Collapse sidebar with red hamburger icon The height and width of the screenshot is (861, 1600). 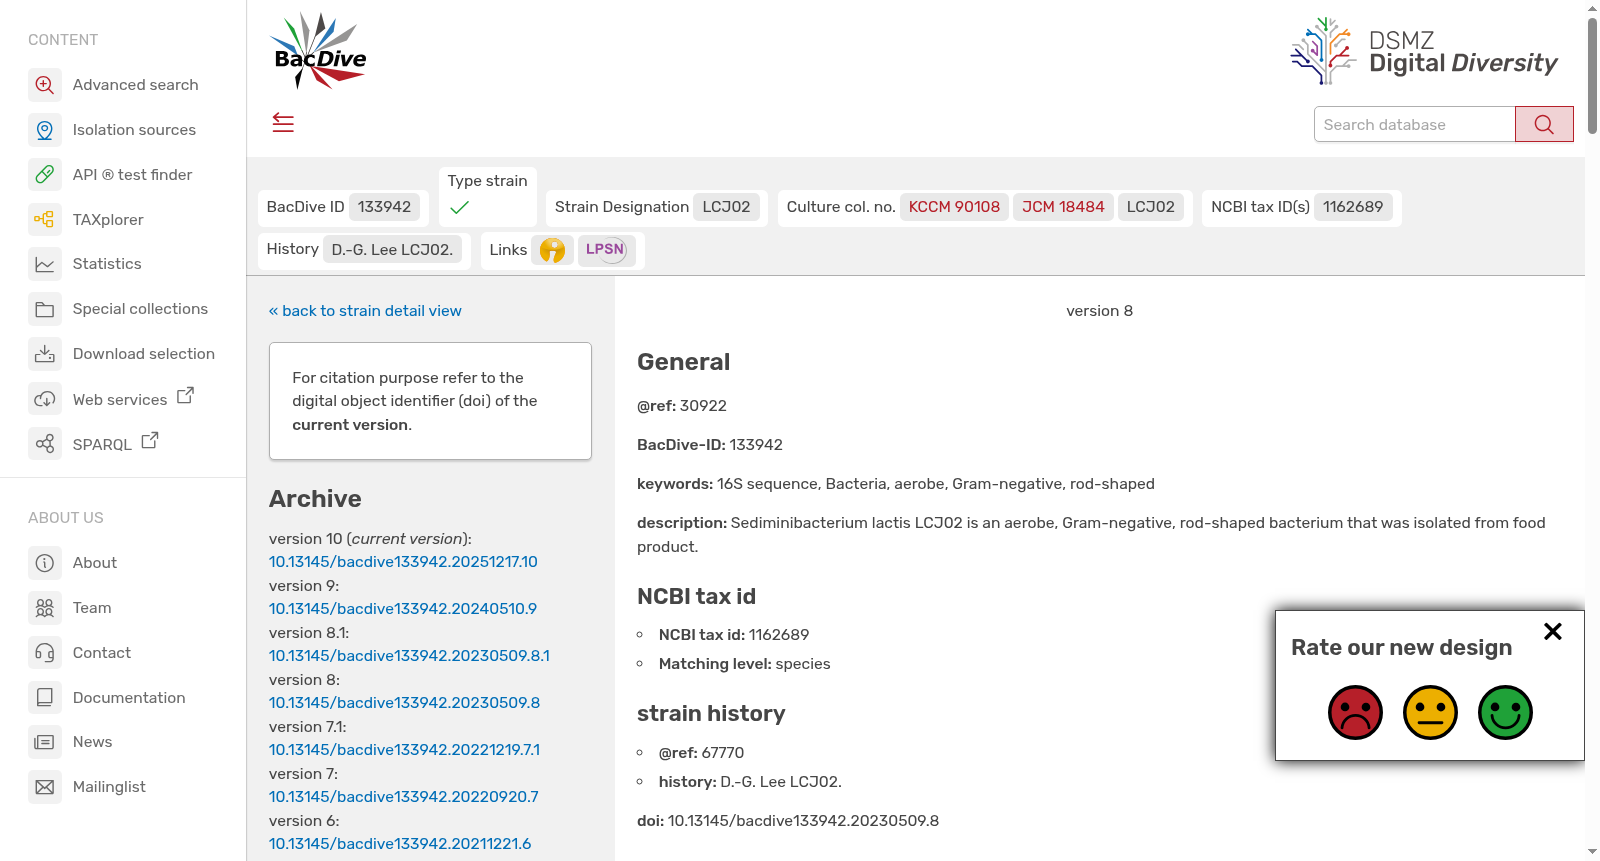[283, 123]
